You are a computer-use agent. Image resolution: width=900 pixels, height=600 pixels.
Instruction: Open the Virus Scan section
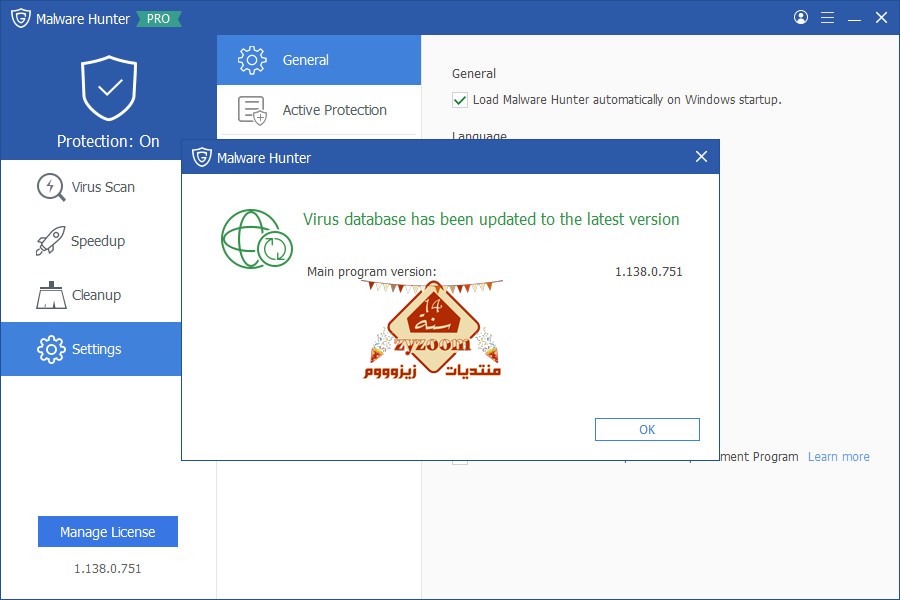tap(91, 187)
